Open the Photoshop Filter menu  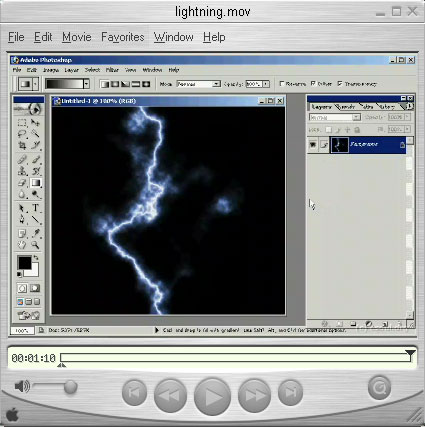point(112,70)
